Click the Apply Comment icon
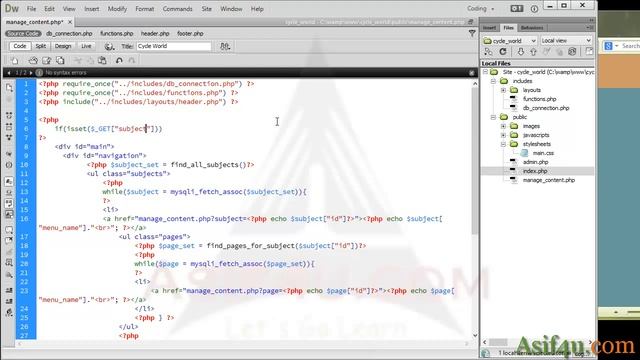 click(9, 229)
